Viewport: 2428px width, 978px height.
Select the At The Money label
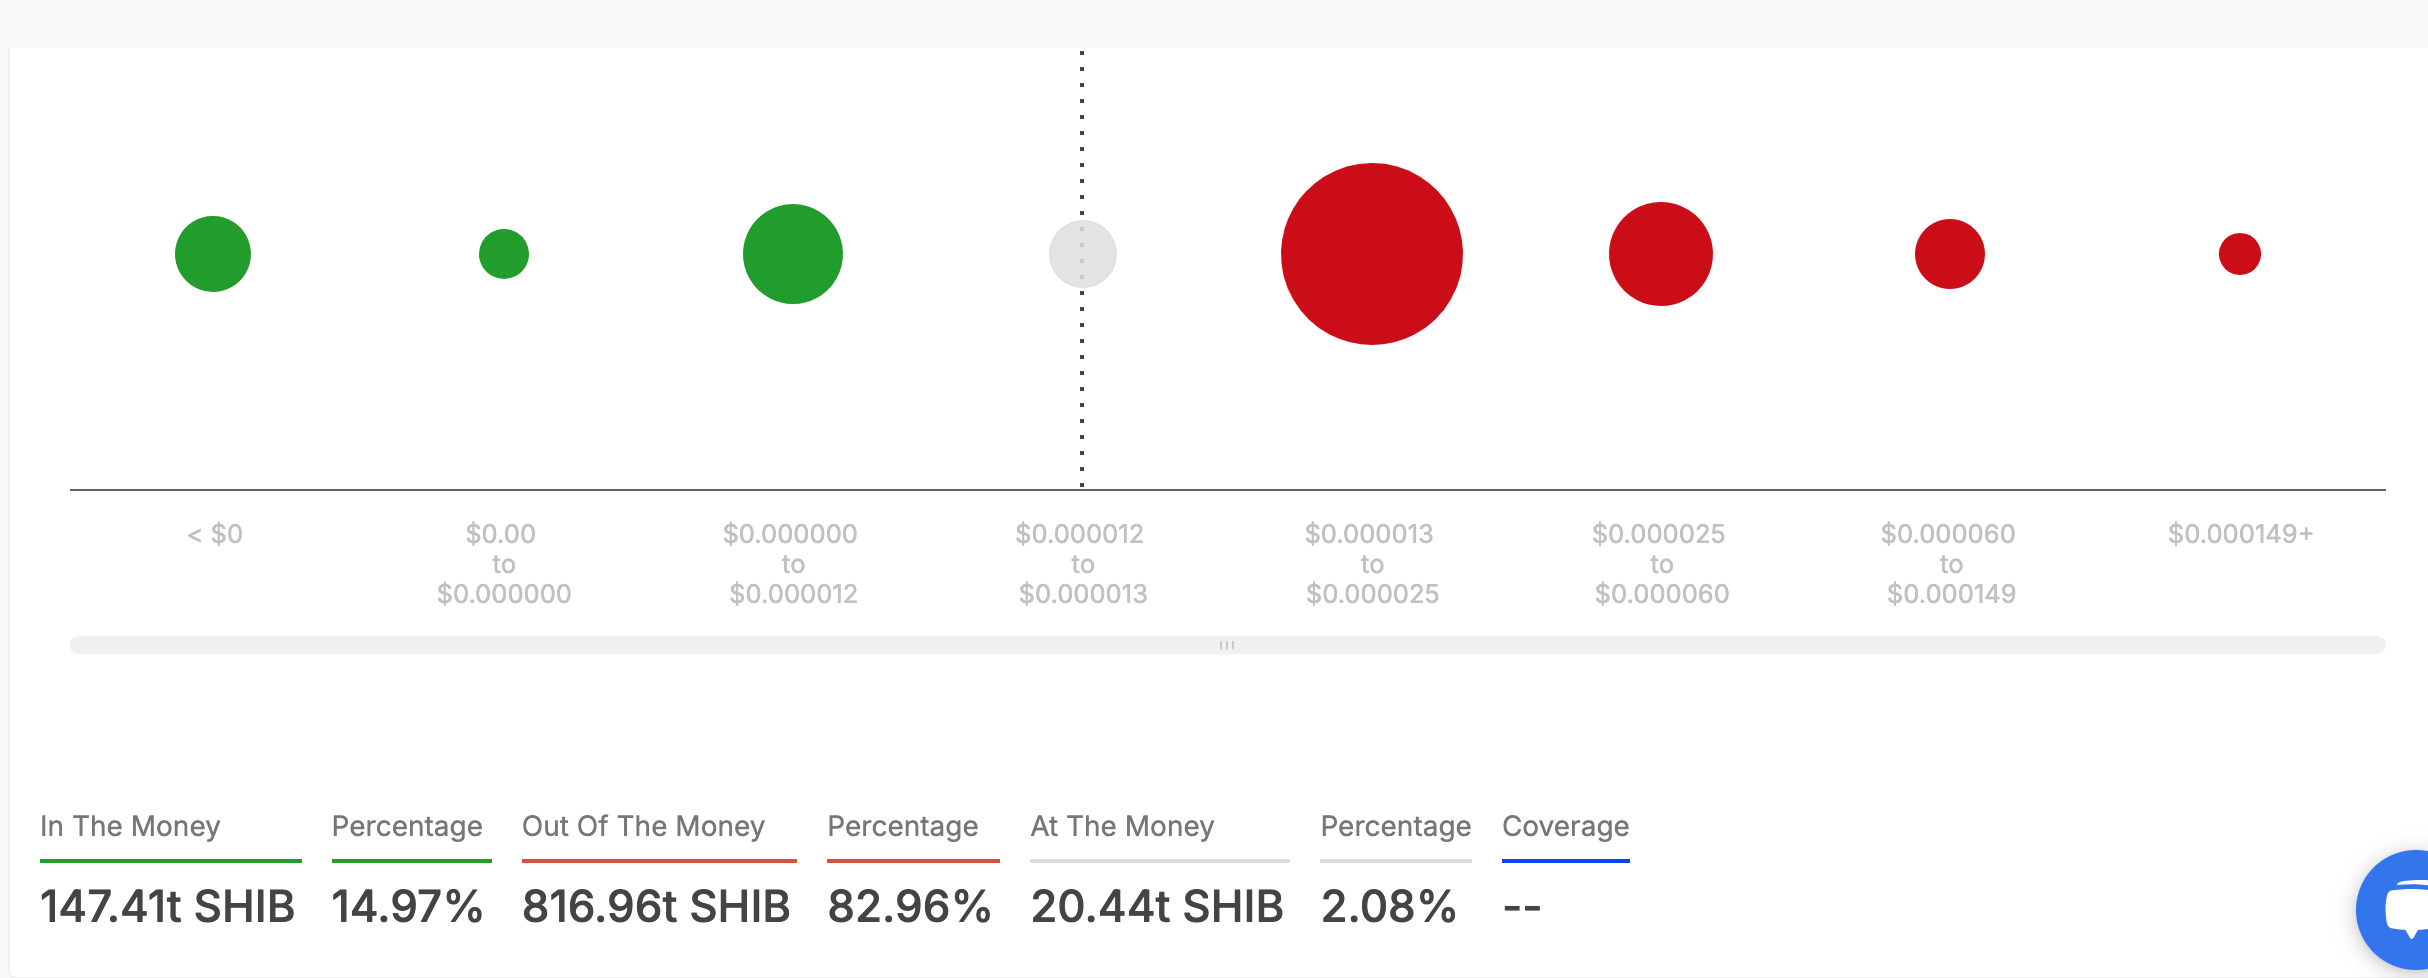(1122, 826)
